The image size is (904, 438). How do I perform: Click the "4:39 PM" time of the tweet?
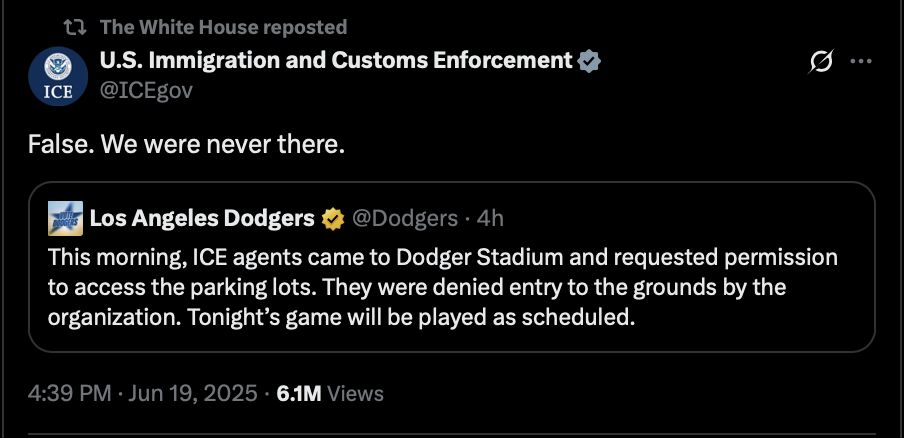coord(69,394)
